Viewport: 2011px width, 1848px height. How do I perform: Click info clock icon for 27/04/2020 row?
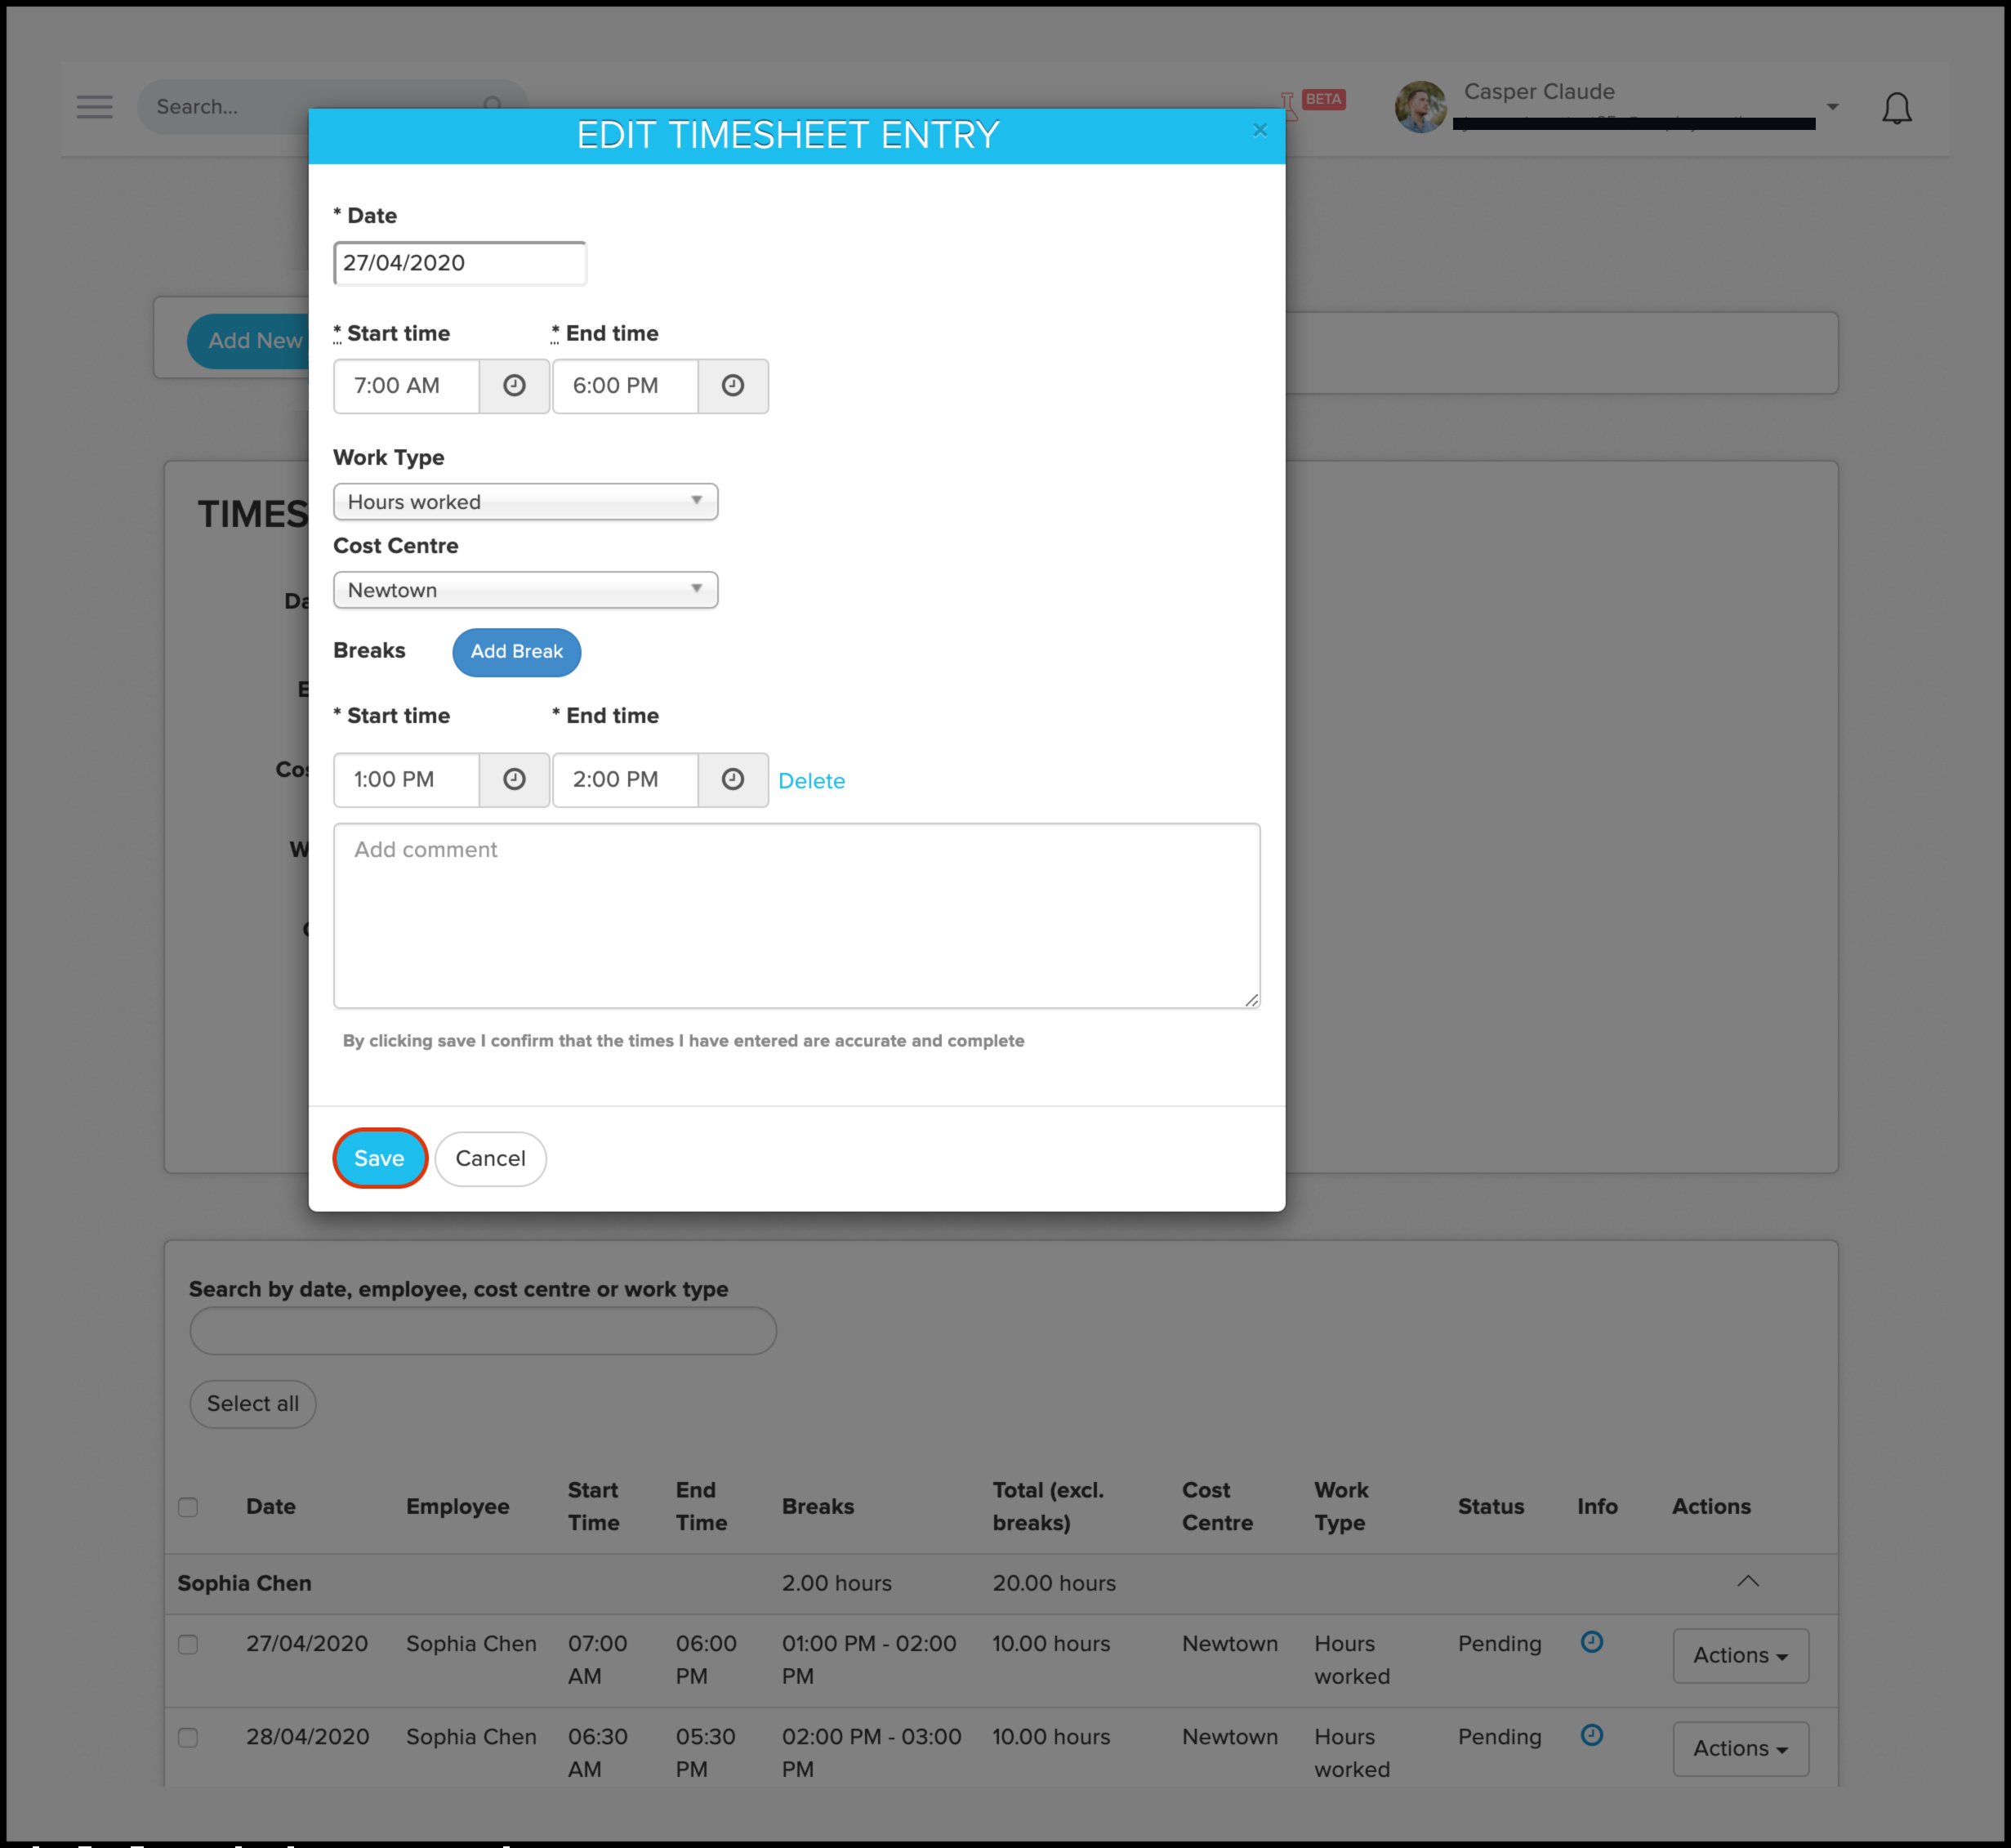click(x=1591, y=1641)
